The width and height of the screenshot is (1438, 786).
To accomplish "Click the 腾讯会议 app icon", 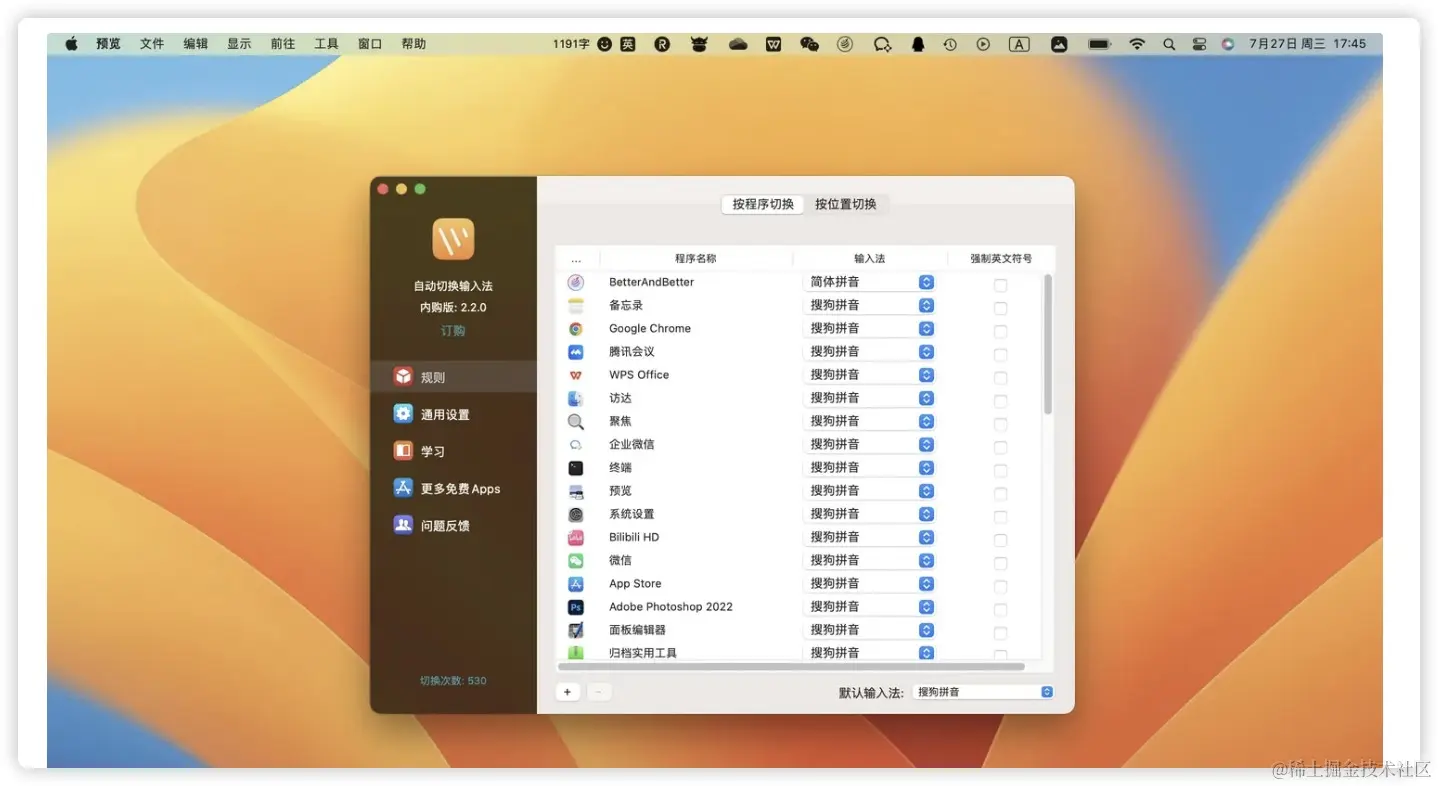I will click(x=575, y=352).
